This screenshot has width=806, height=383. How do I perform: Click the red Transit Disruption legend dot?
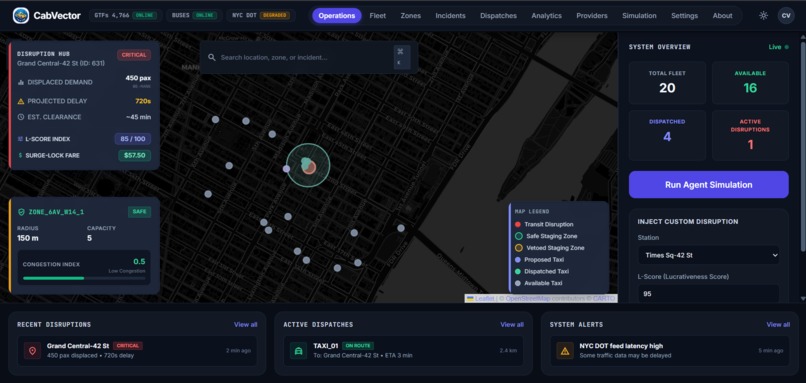point(518,224)
